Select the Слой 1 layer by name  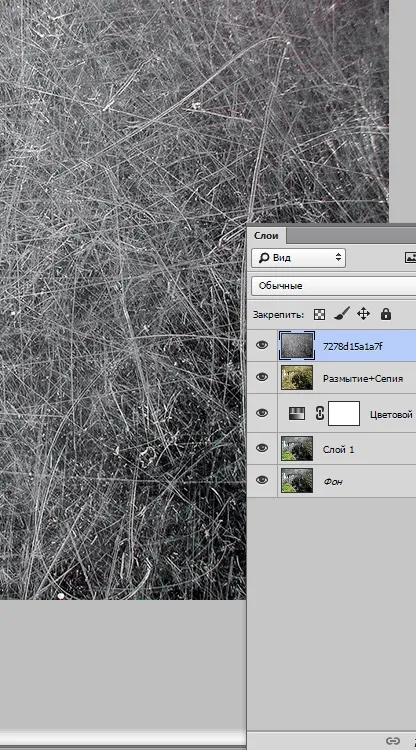[x=339, y=450]
